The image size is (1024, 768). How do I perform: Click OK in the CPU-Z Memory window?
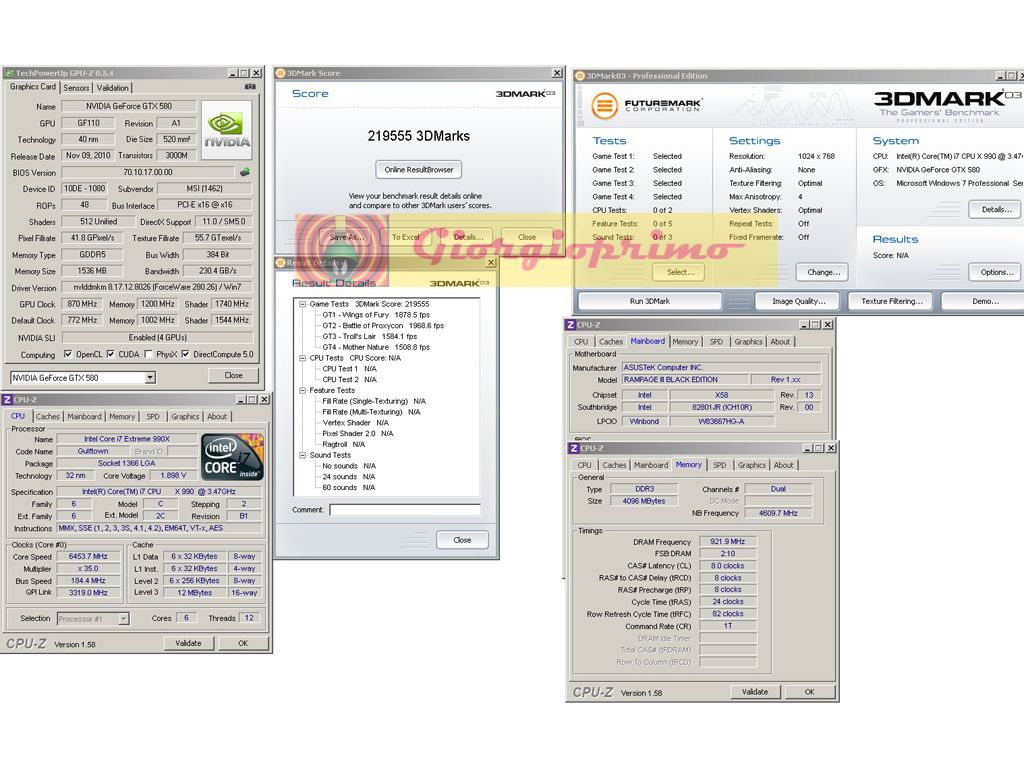[810, 692]
